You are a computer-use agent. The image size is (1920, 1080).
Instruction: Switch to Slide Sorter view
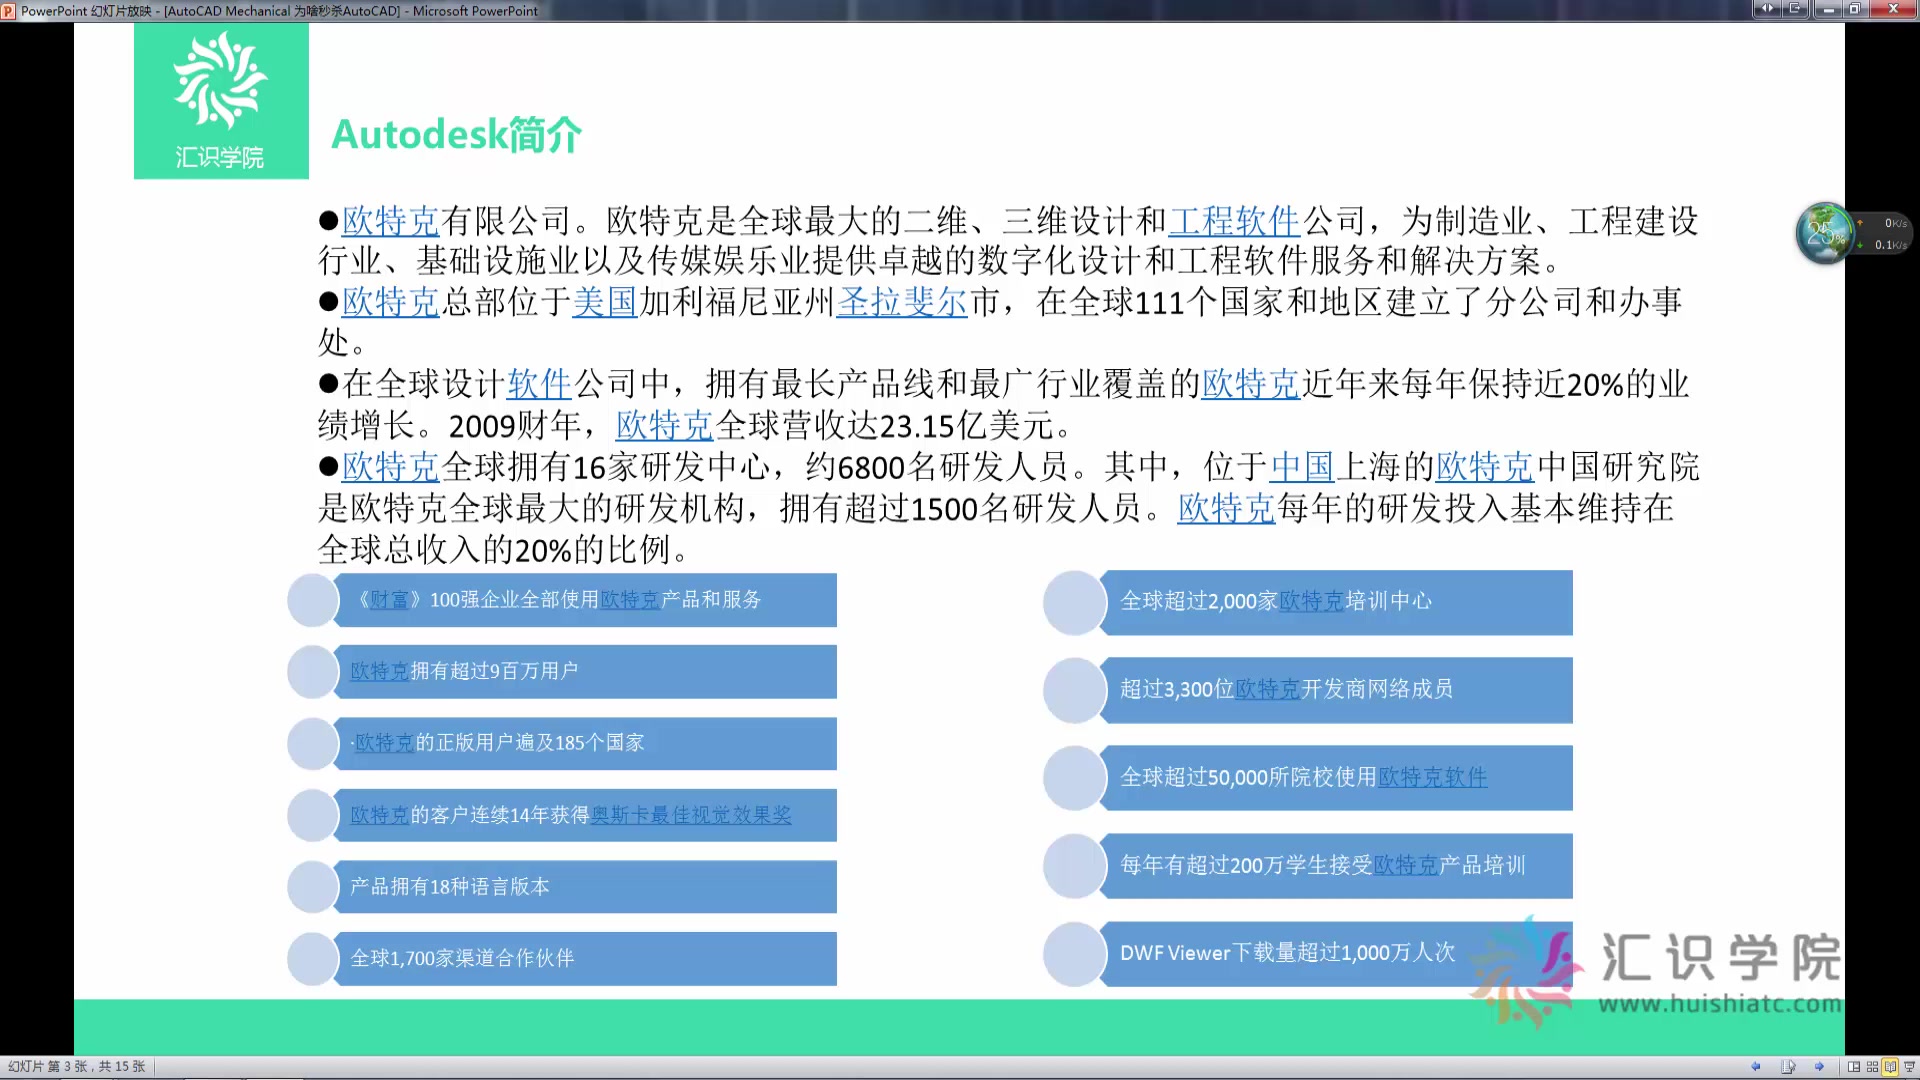(x=1872, y=1066)
